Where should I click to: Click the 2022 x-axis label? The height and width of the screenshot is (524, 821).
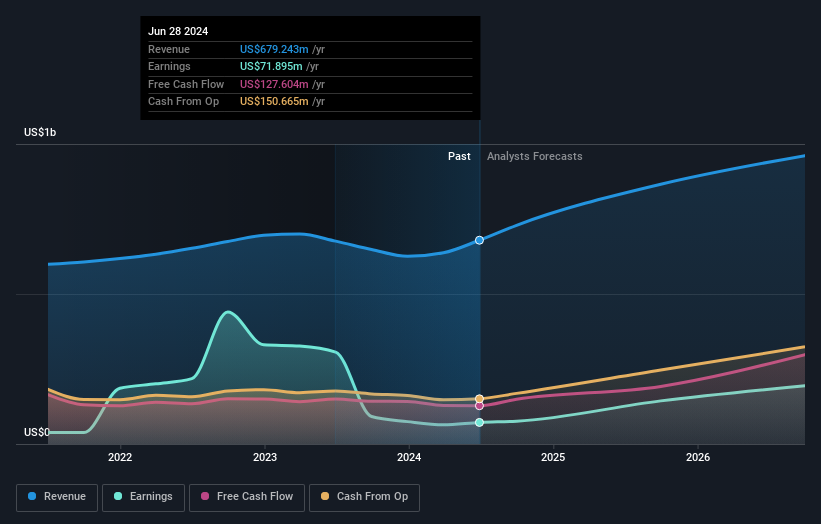(120, 457)
